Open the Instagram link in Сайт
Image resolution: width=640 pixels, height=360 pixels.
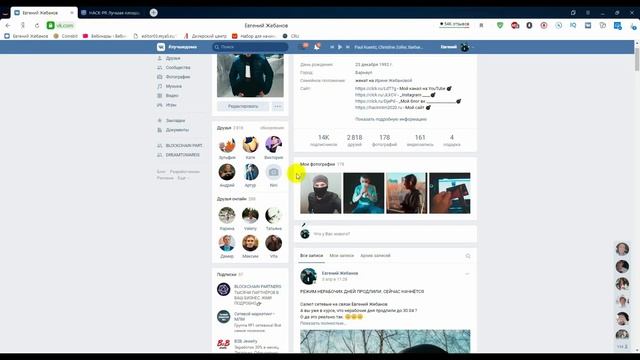point(376,95)
